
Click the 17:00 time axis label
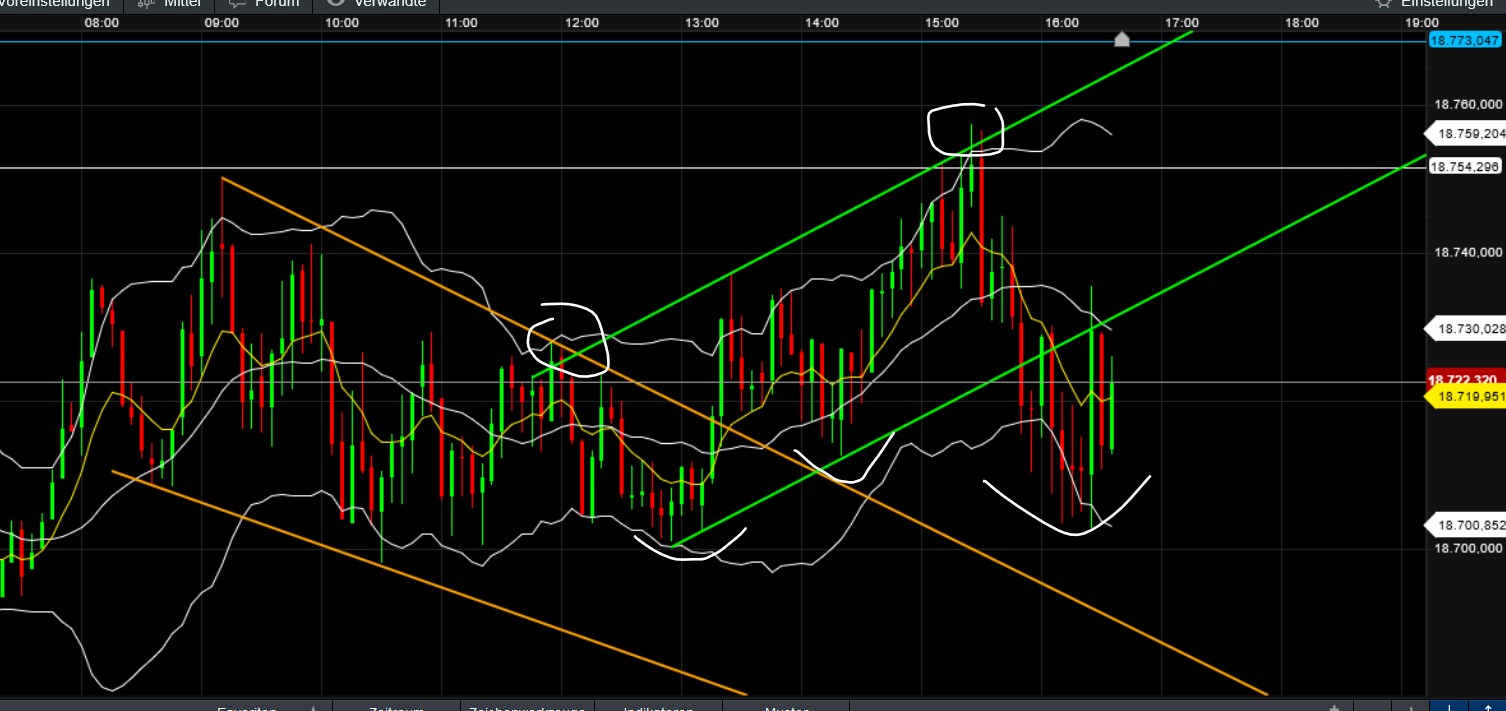click(x=1182, y=21)
